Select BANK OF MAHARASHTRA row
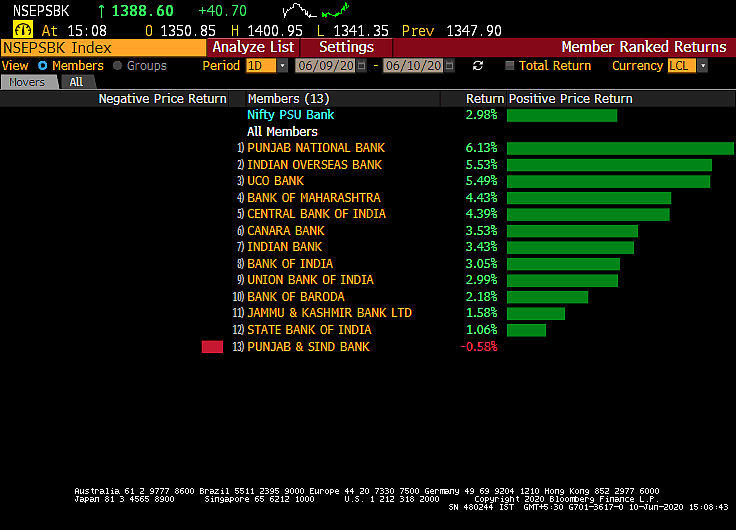Image resolution: width=736 pixels, height=530 pixels. pyautogui.click(x=314, y=198)
